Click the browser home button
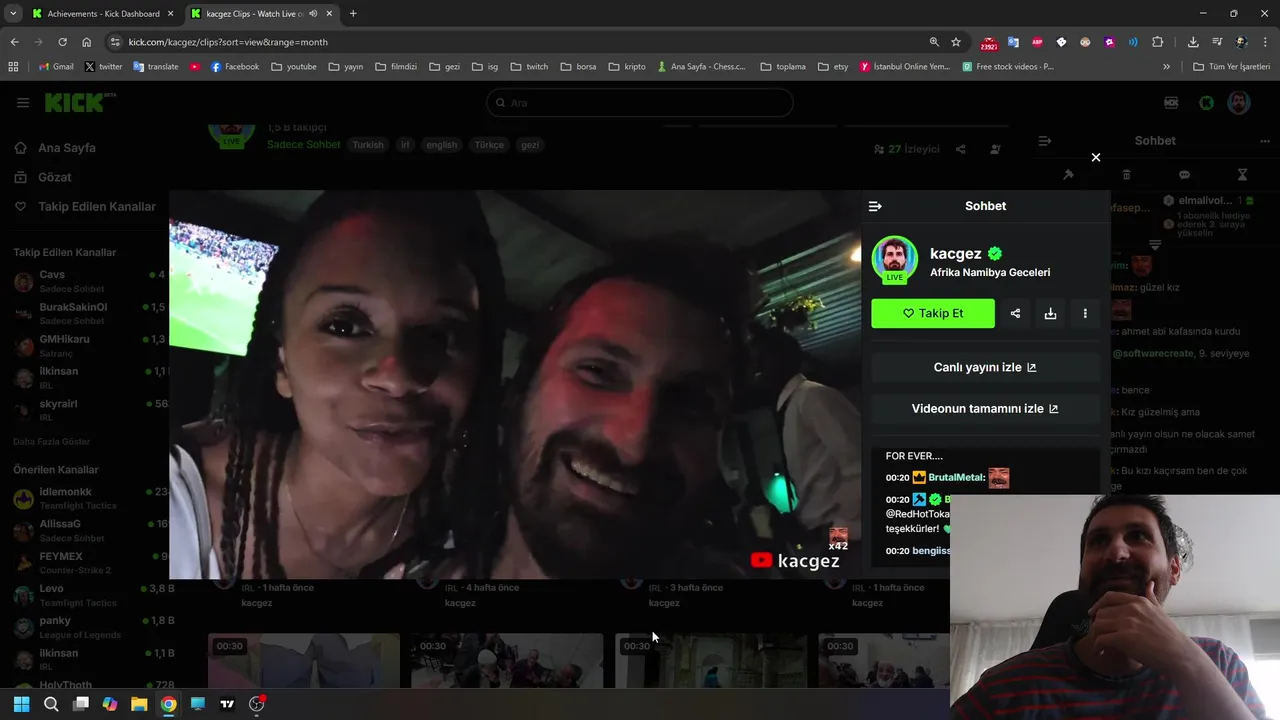Image resolution: width=1280 pixels, height=720 pixels. [x=86, y=42]
